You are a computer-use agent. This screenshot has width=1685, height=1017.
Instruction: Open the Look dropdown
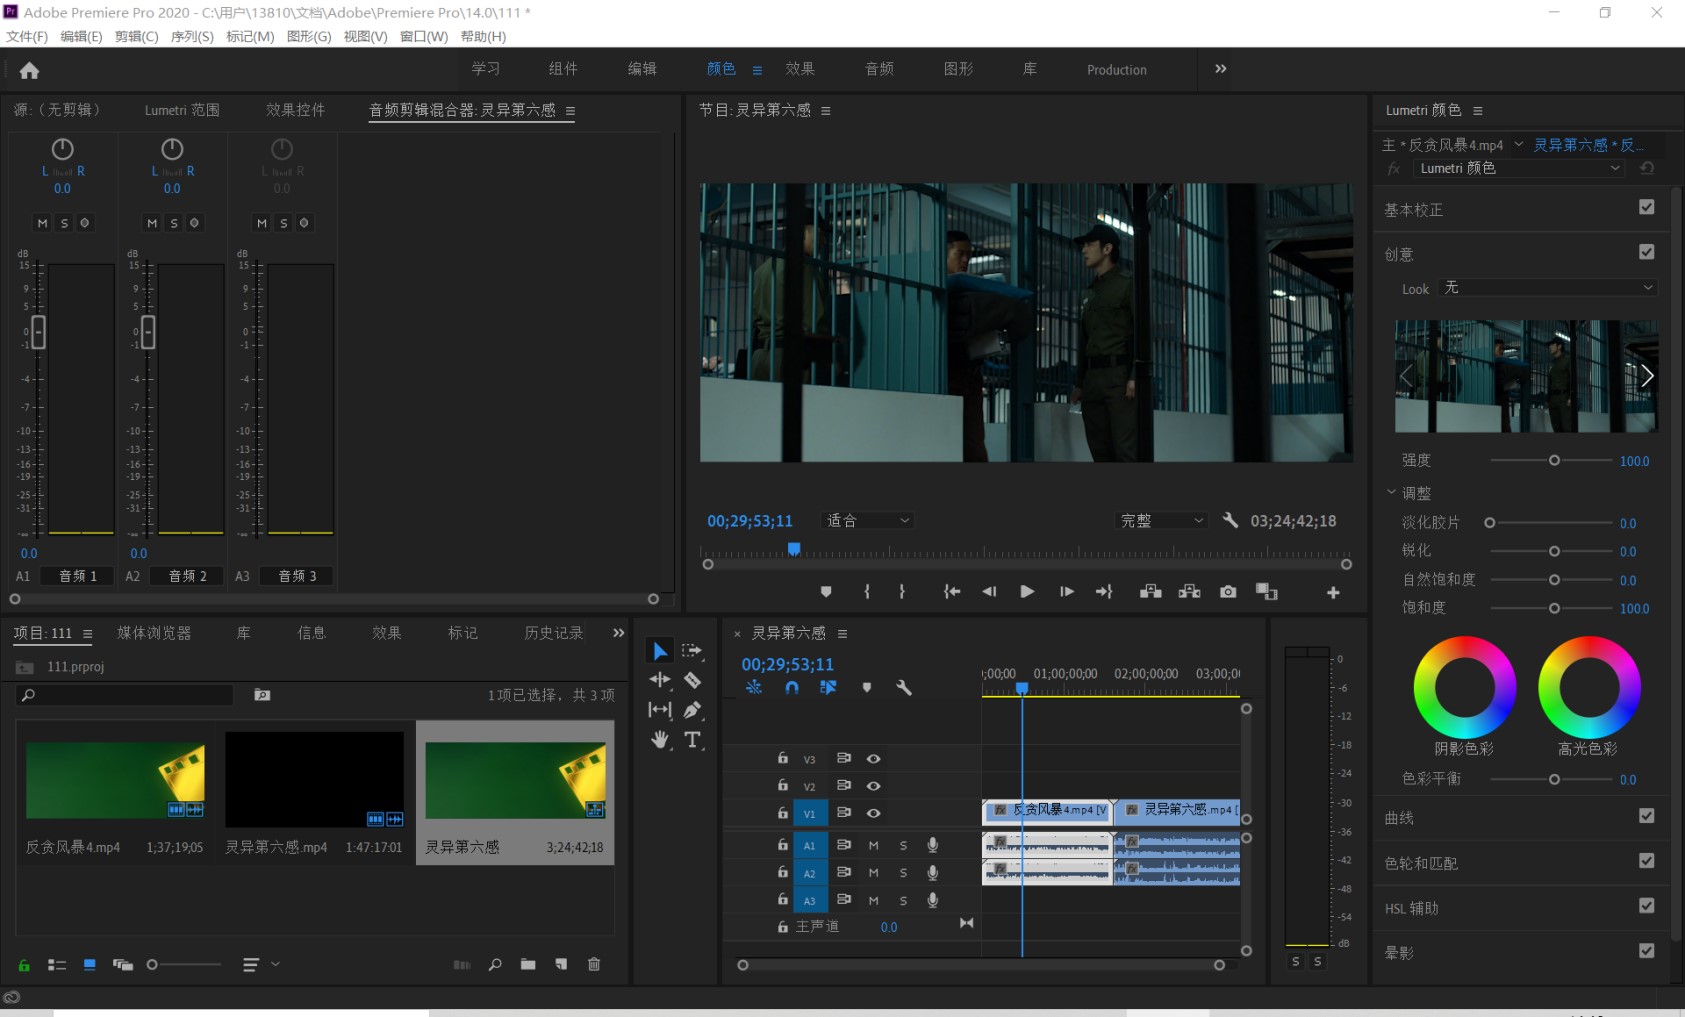point(1547,288)
